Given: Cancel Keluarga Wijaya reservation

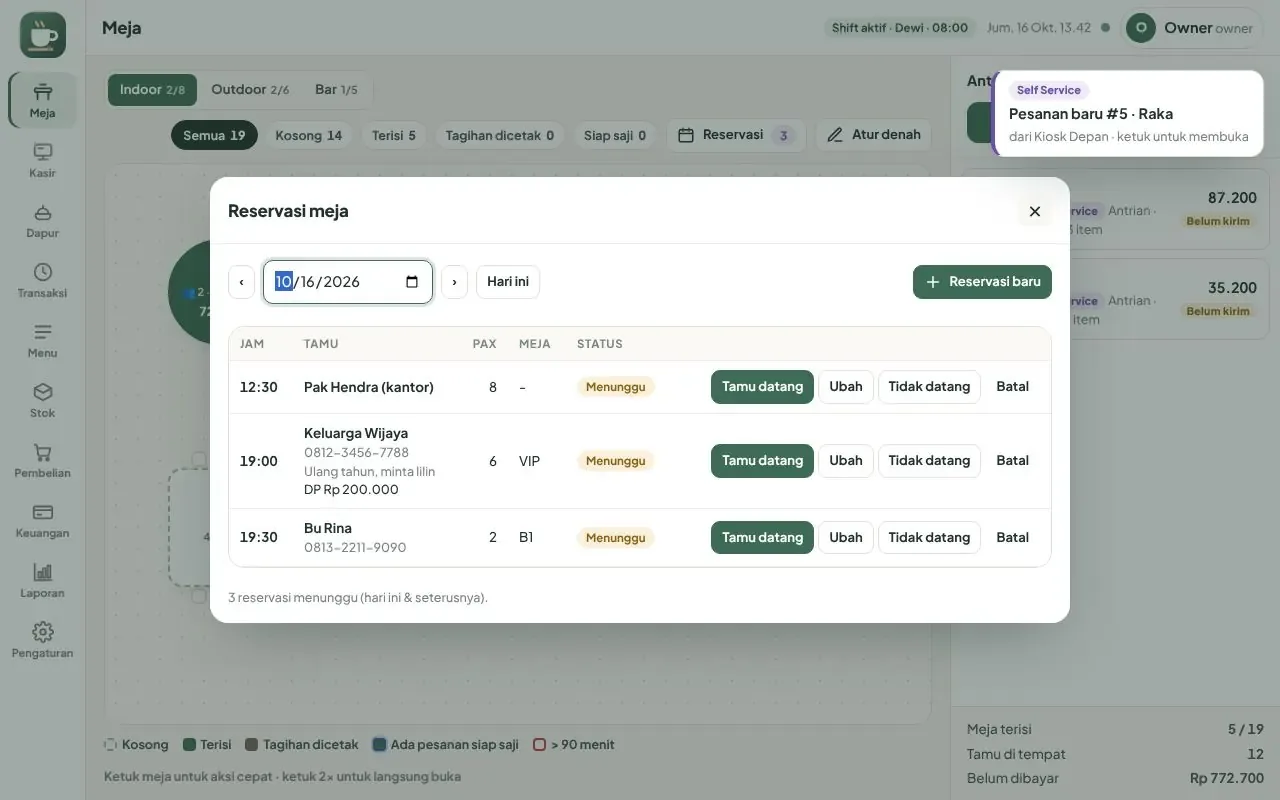Looking at the screenshot, I should pos(1012,461).
